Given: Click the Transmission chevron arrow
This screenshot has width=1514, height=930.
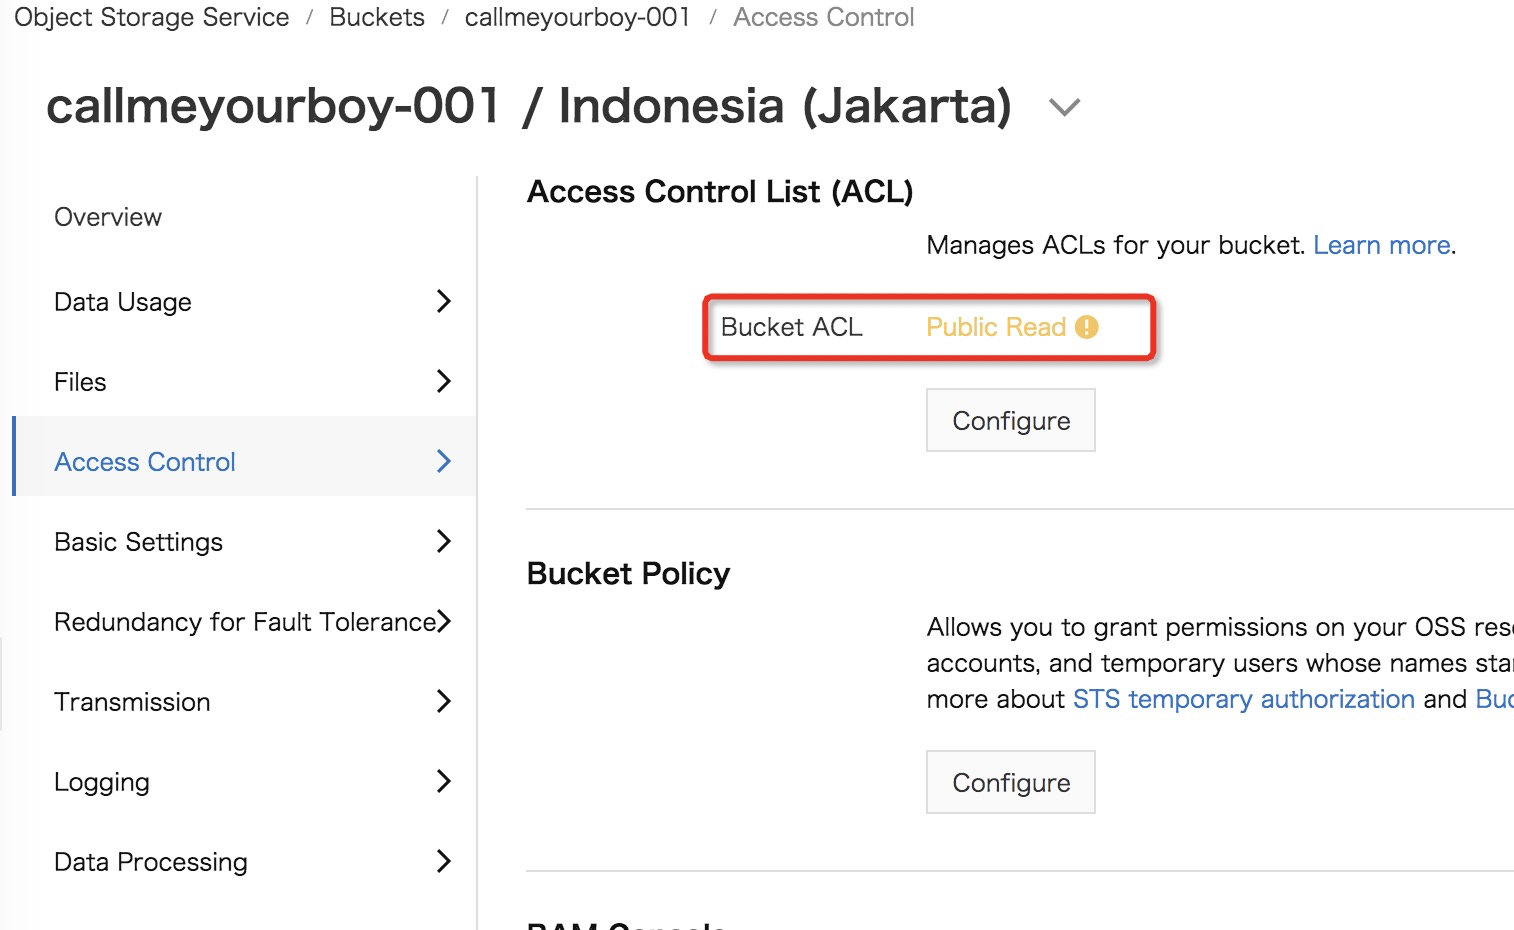Looking at the screenshot, I should pyautogui.click(x=444, y=701).
